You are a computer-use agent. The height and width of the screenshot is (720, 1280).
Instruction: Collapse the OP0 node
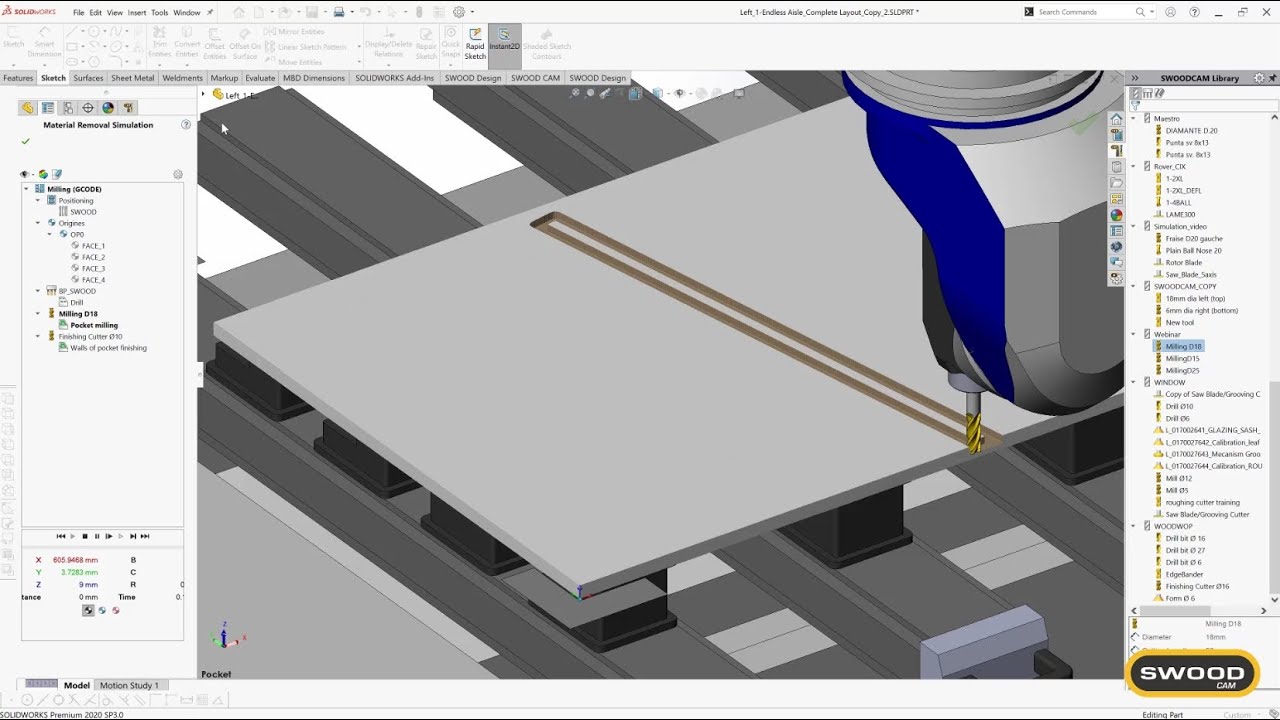click(x=50, y=234)
